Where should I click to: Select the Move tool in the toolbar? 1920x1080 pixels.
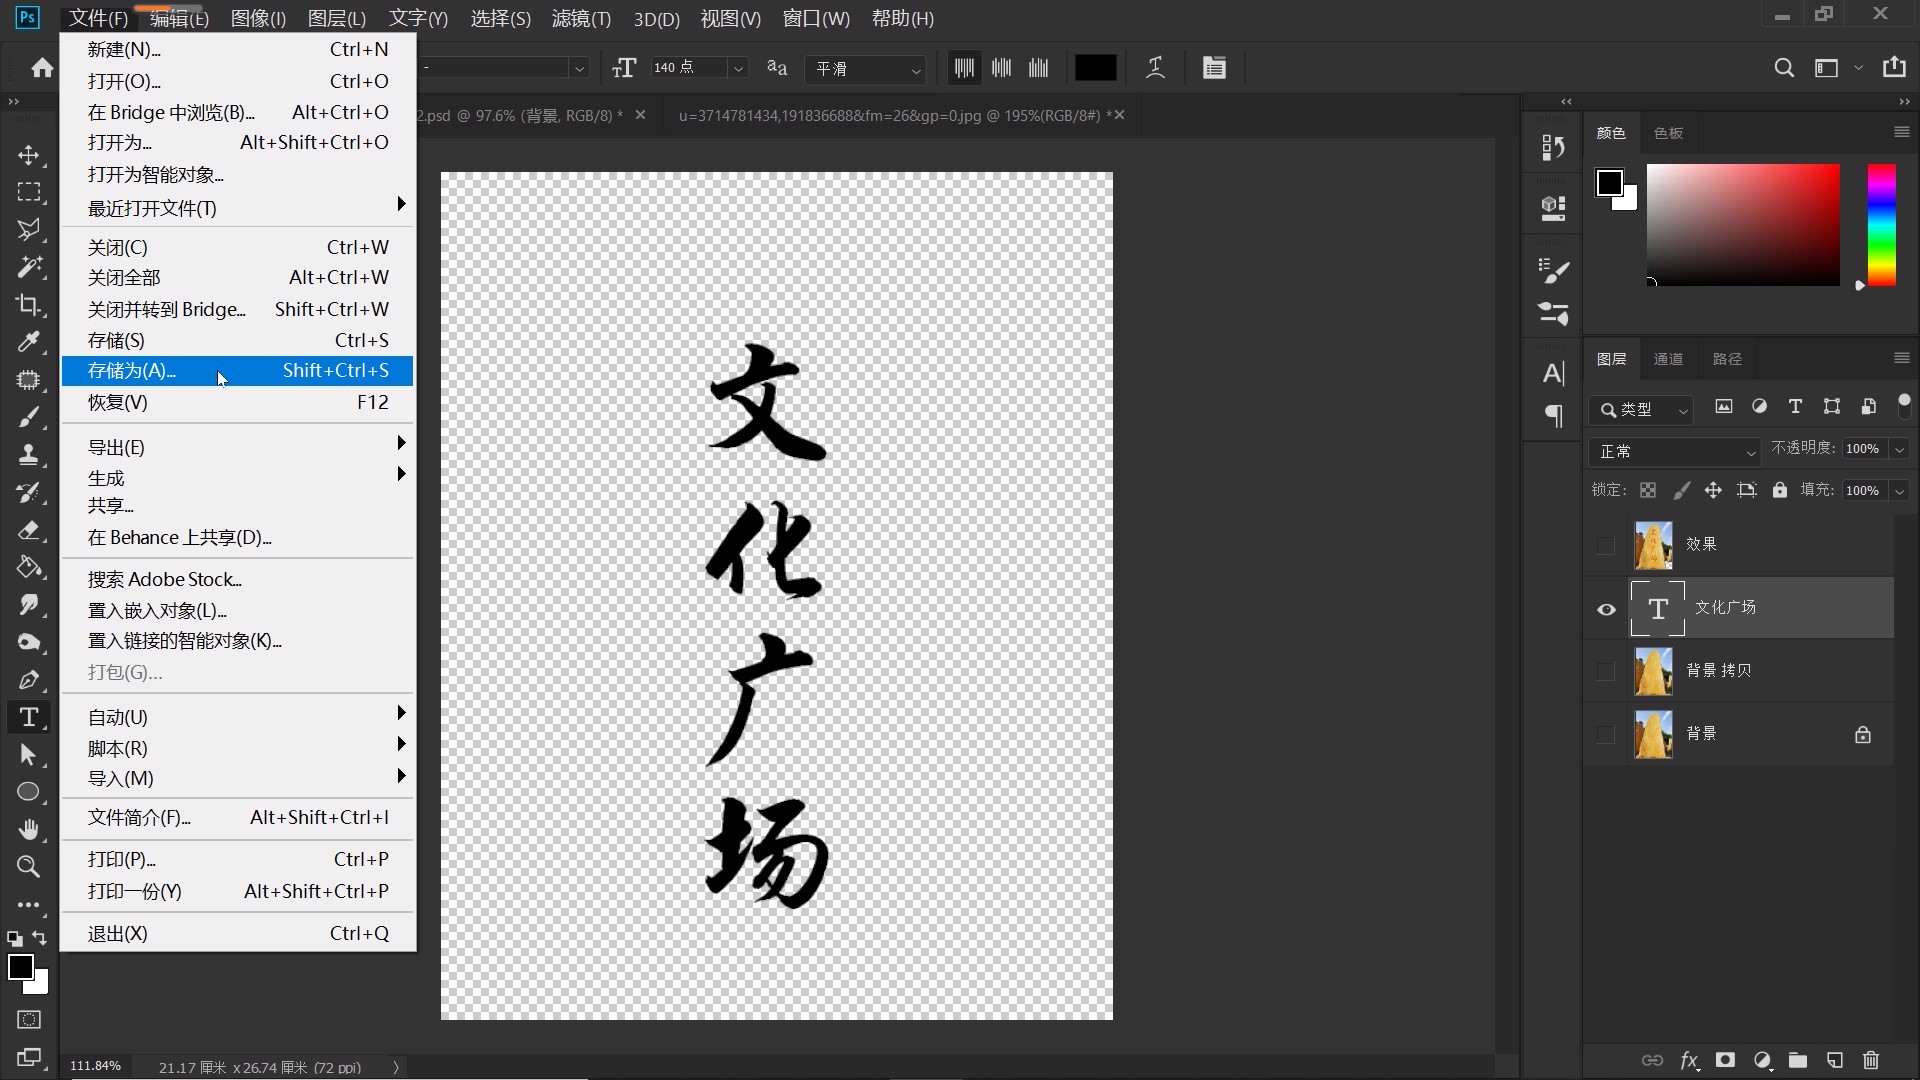[29, 155]
